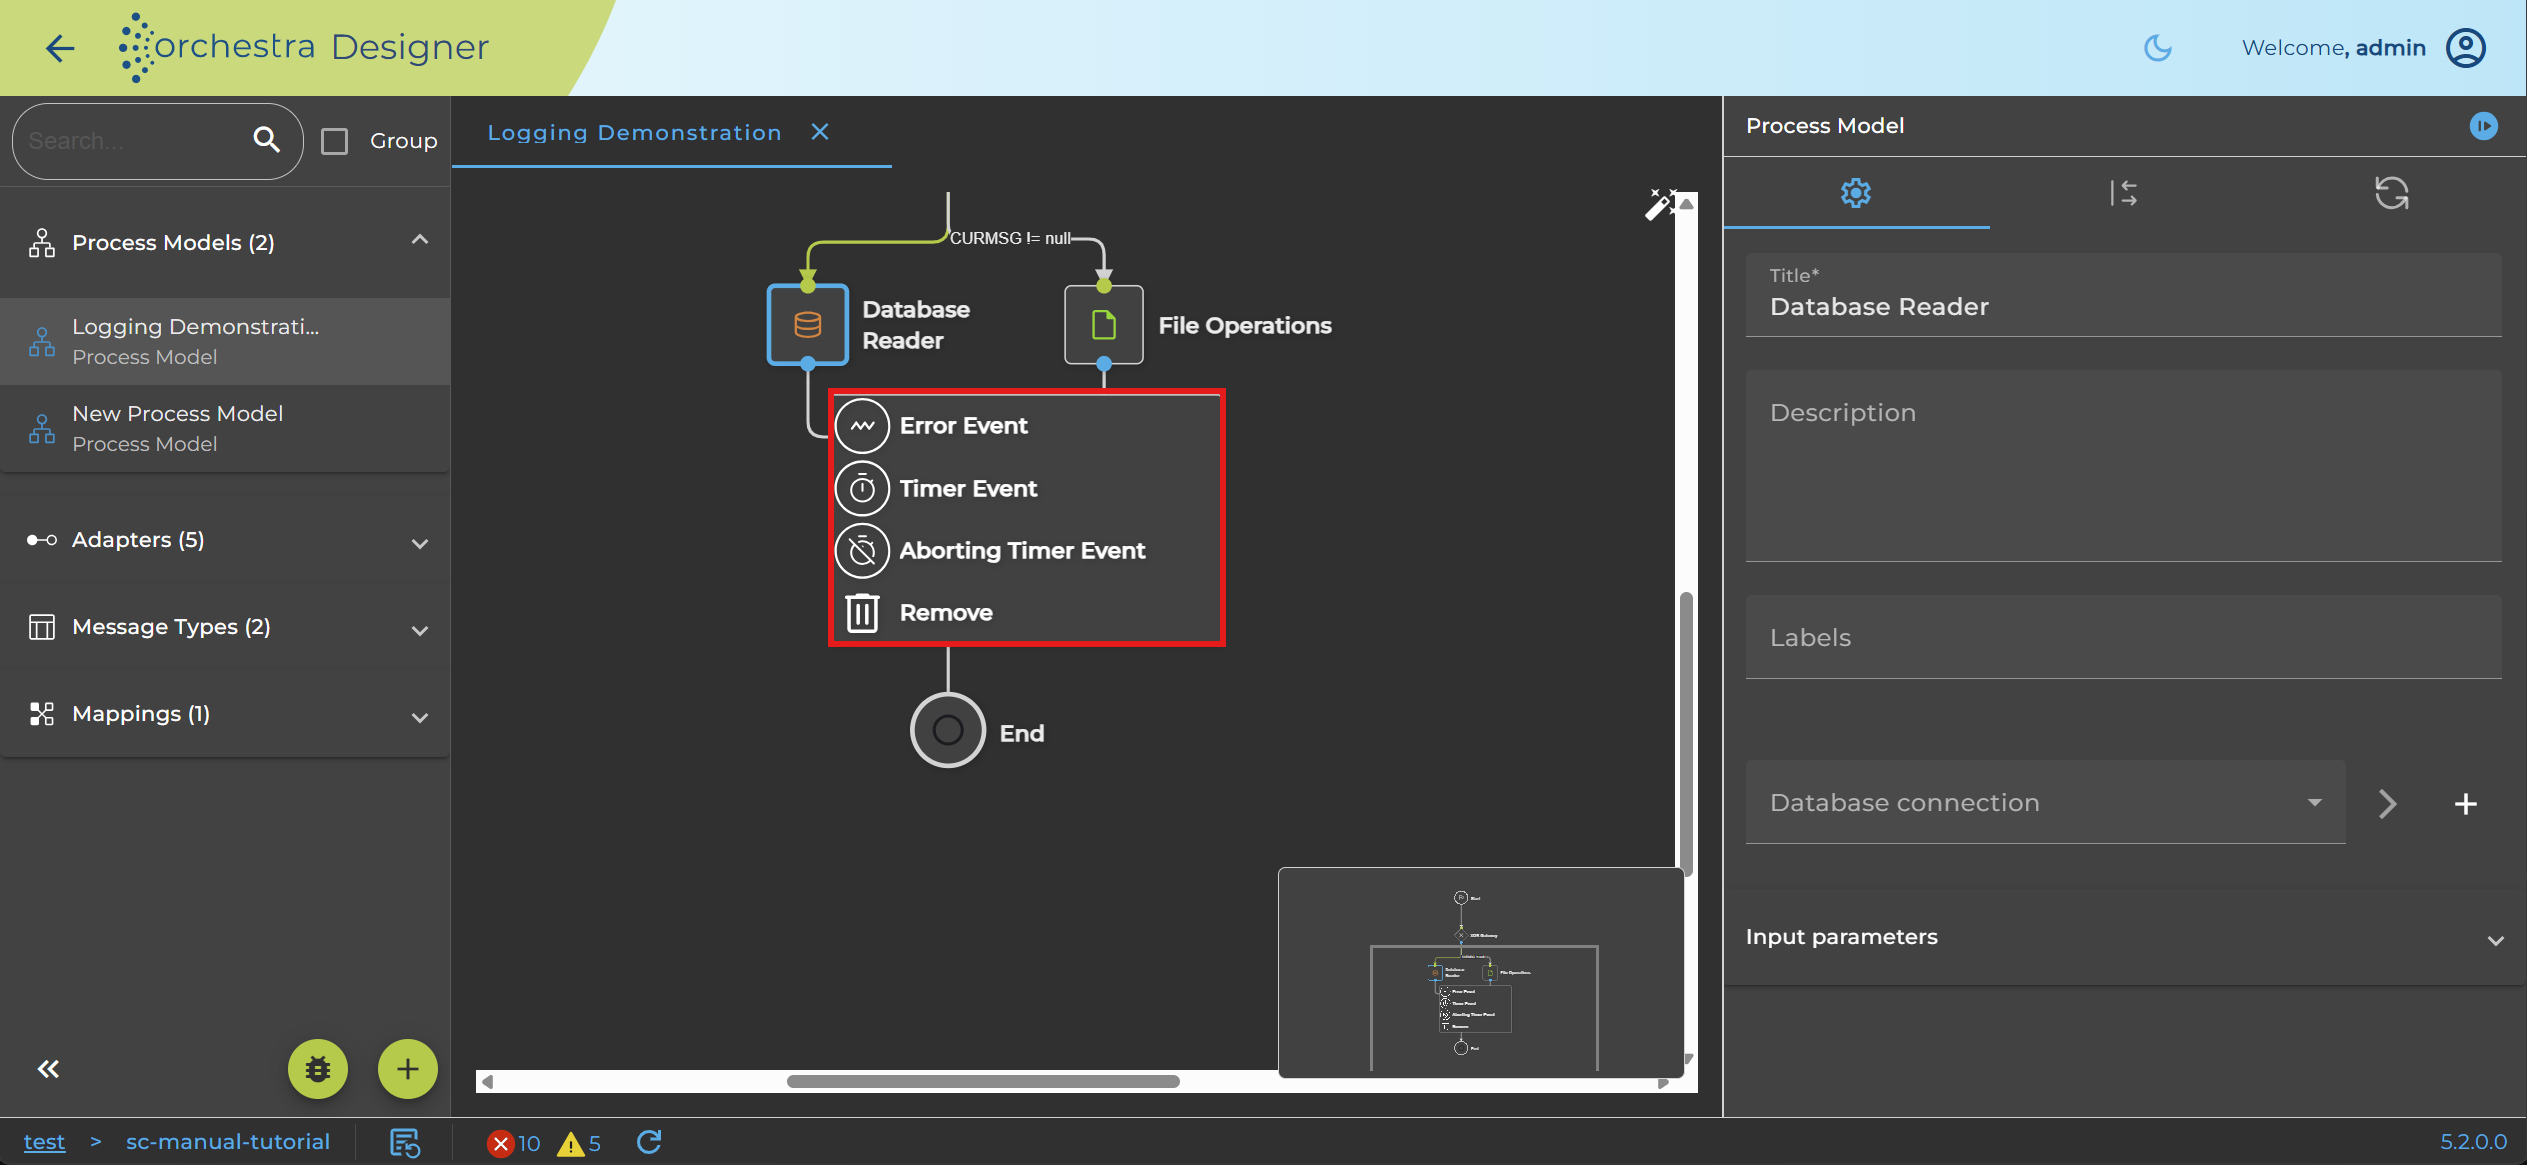The width and height of the screenshot is (2527, 1165).
Task: Choose Remove from context menu
Action: click(1027, 613)
